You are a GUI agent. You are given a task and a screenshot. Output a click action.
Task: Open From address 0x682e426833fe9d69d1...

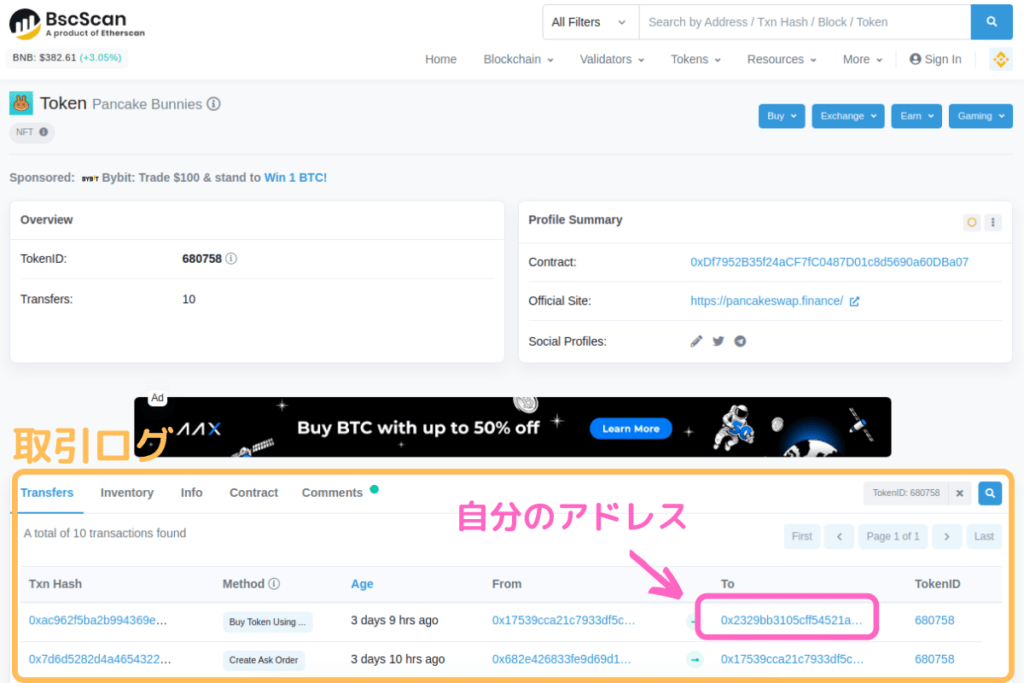coord(562,659)
